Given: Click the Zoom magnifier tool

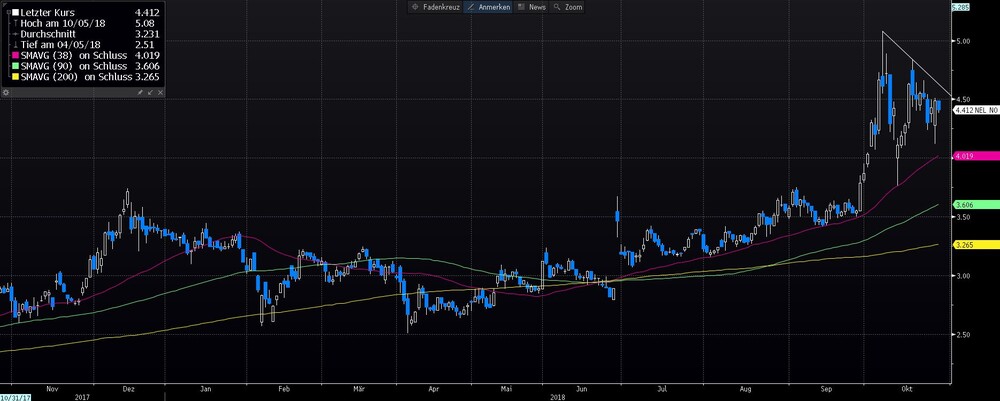Looking at the screenshot, I should 567,7.
